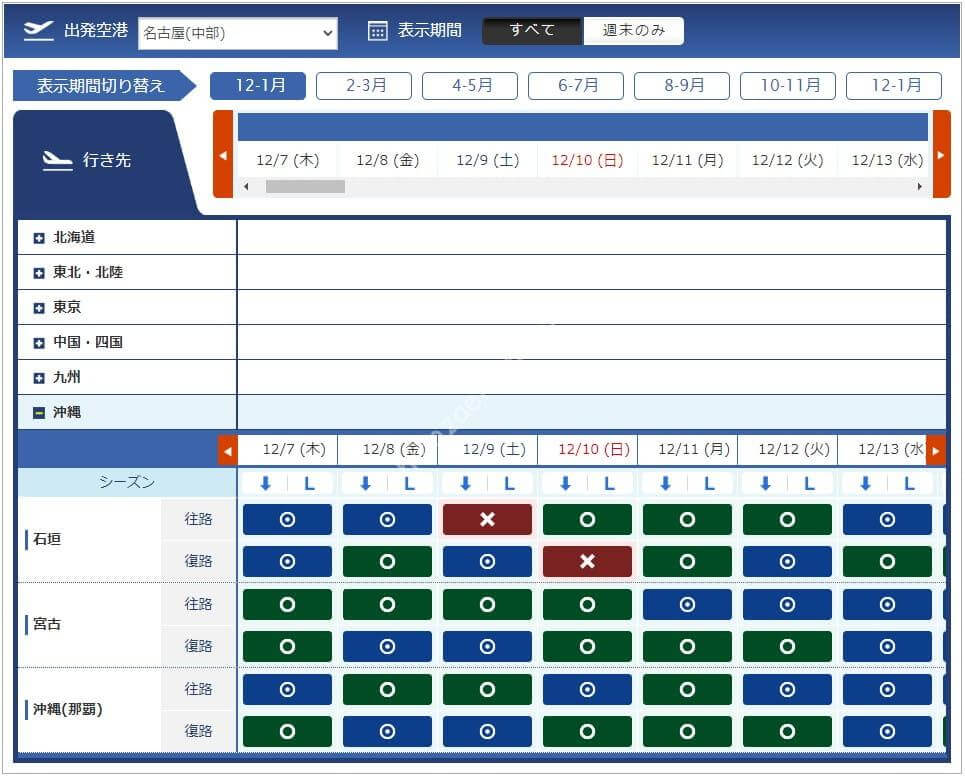
Task: Select 沖縄(那覇) 復路 availability for 12/7
Action: click(287, 731)
